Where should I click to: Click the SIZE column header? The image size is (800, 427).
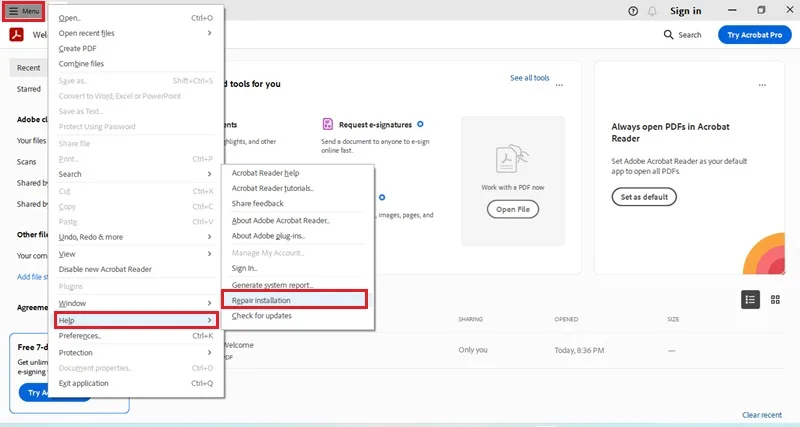click(673, 319)
